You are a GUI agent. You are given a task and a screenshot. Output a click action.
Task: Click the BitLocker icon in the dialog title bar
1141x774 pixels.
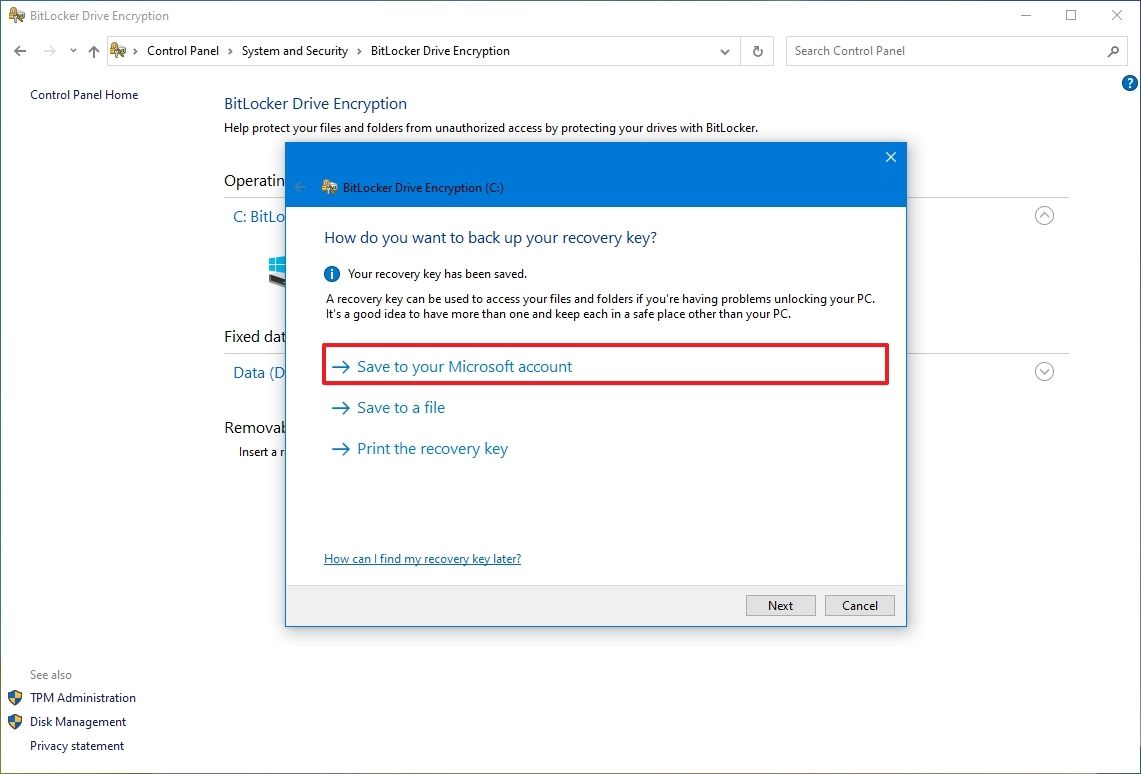point(329,187)
